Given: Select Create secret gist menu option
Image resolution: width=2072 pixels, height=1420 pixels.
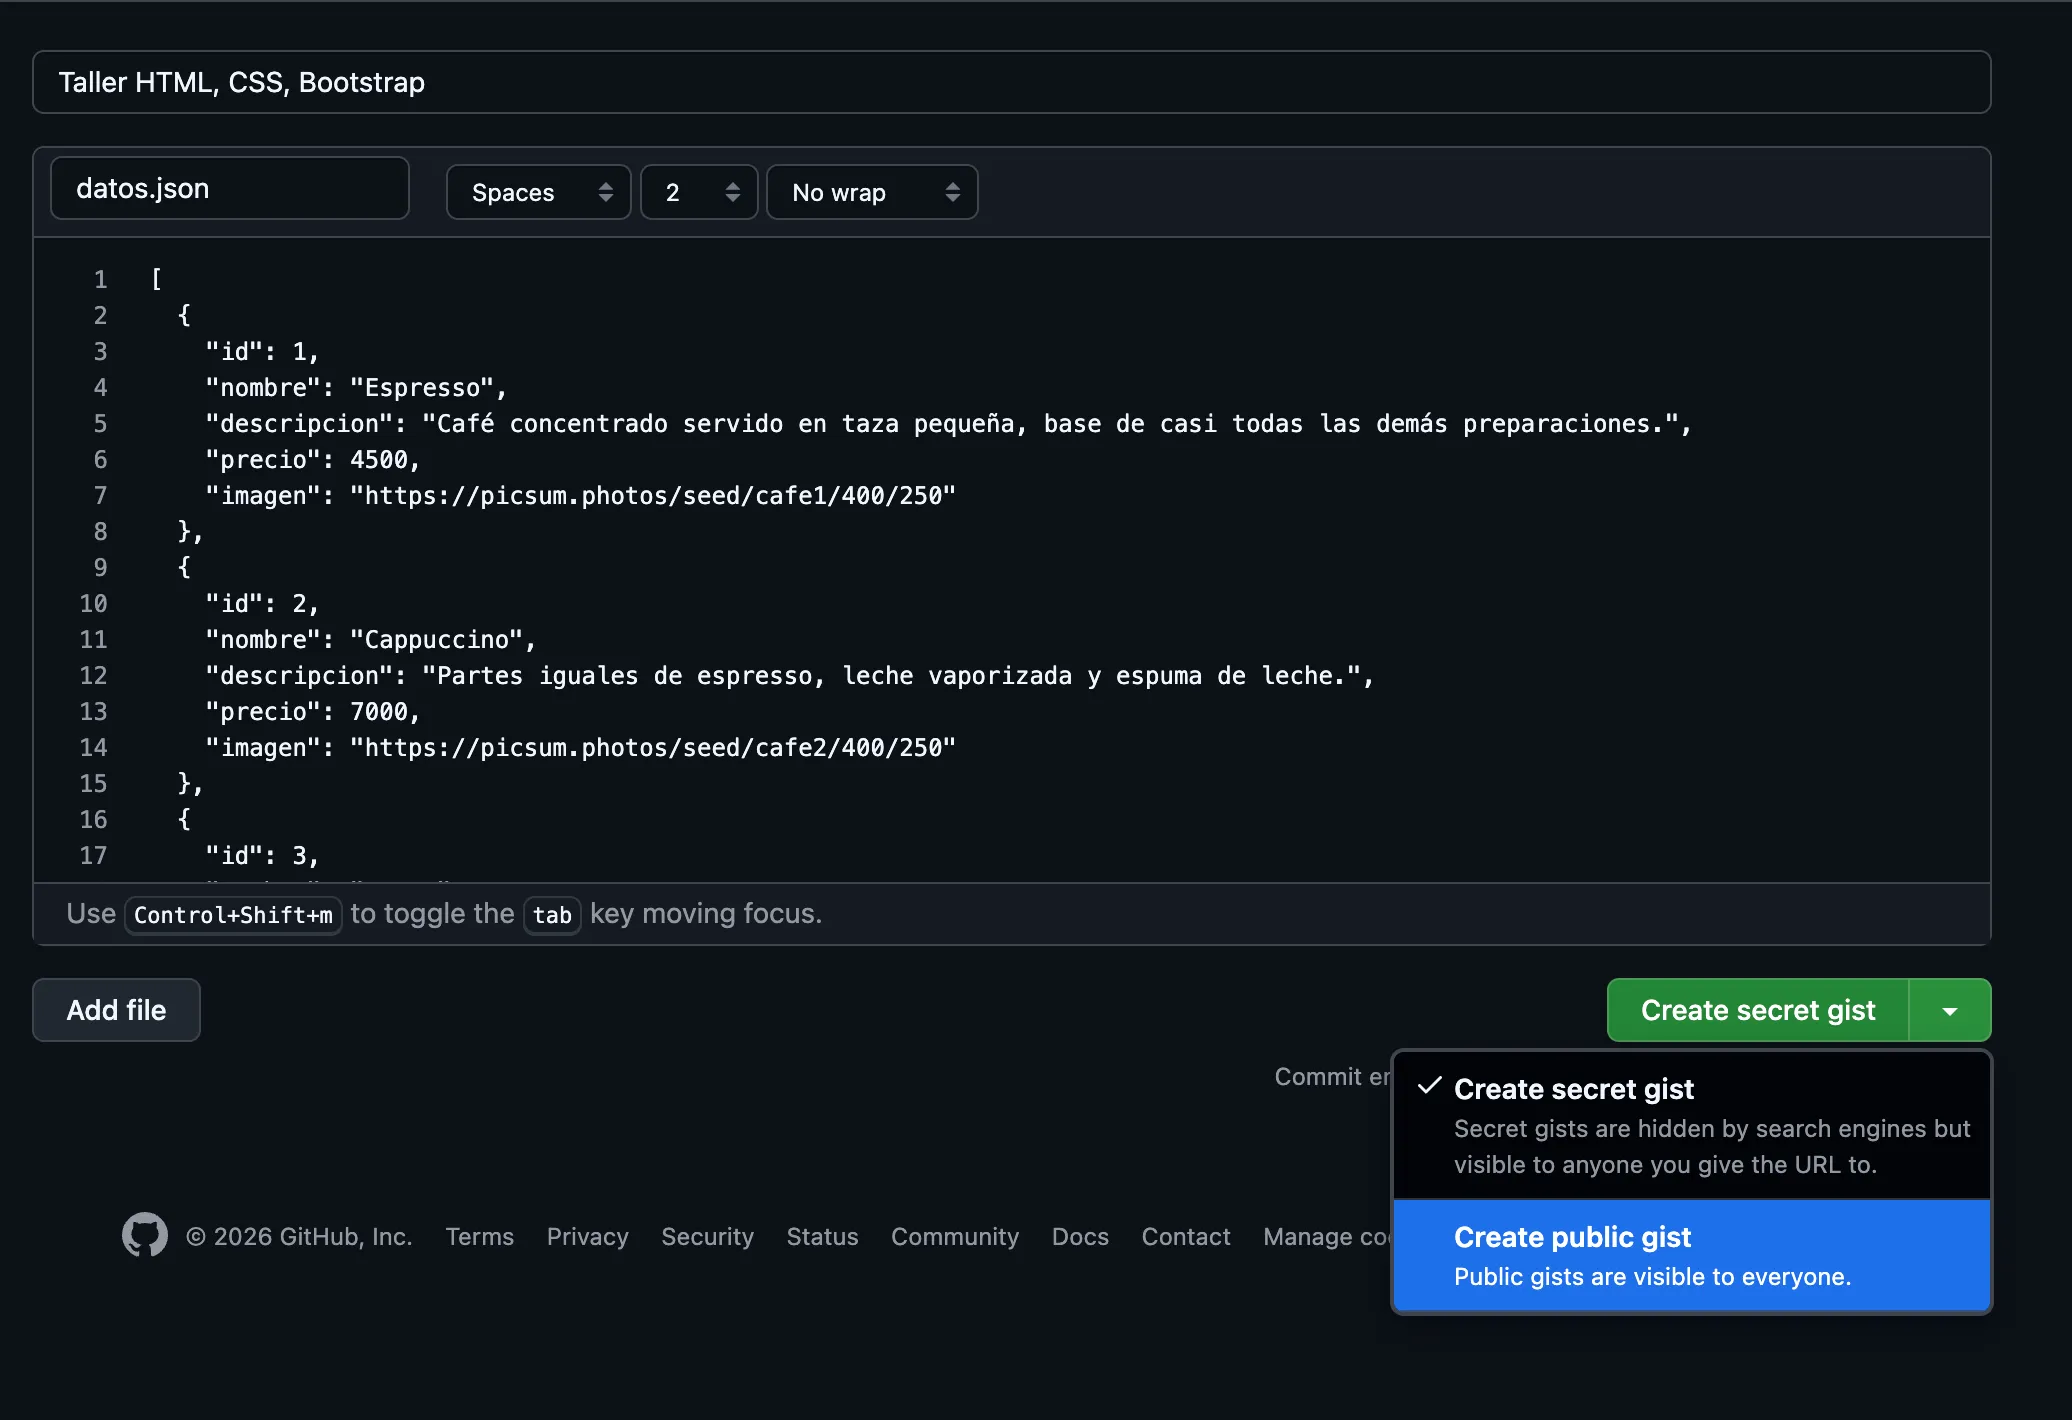Looking at the screenshot, I should [1692, 1125].
